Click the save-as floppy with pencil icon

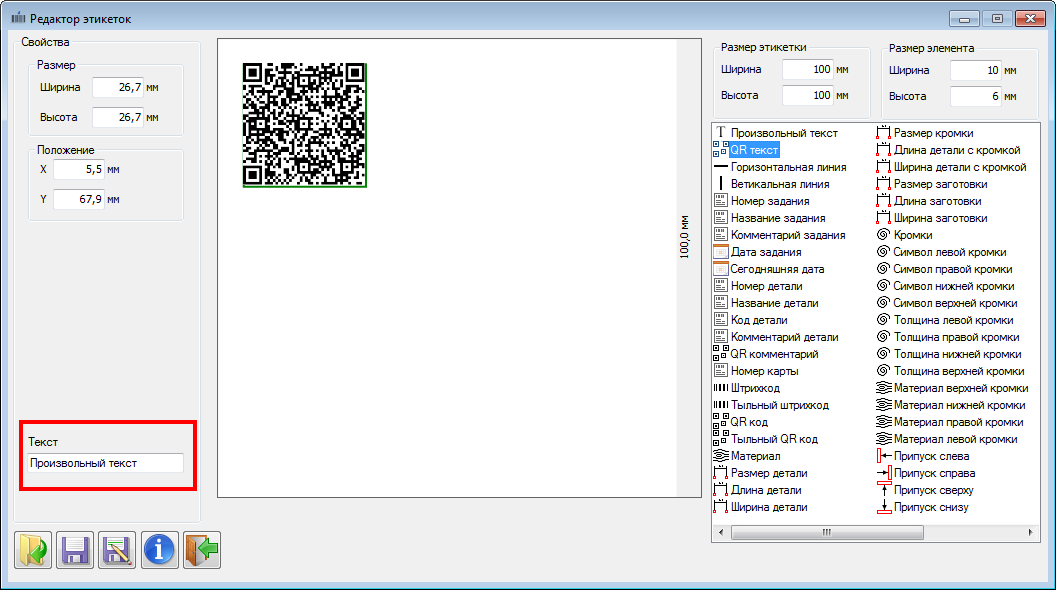coord(117,550)
